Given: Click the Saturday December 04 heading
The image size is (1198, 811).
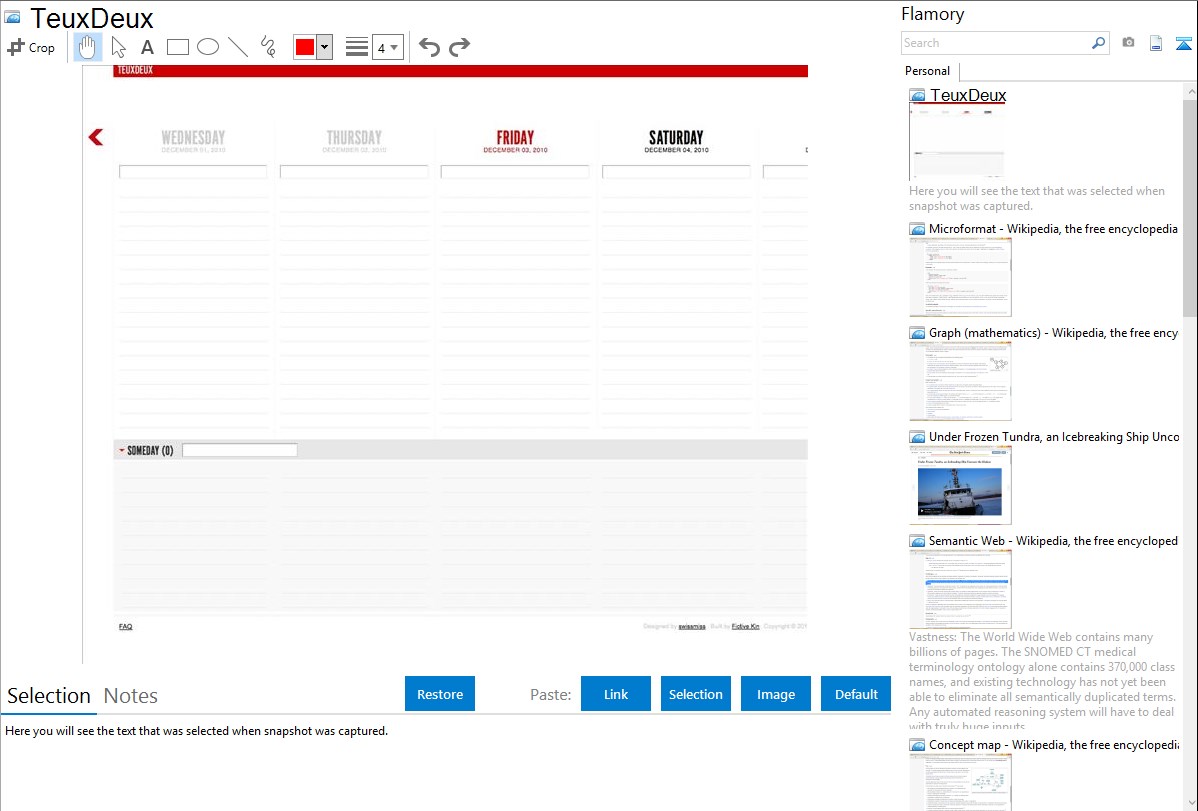Looking at the screenshot, I should (x=676, y=141).
